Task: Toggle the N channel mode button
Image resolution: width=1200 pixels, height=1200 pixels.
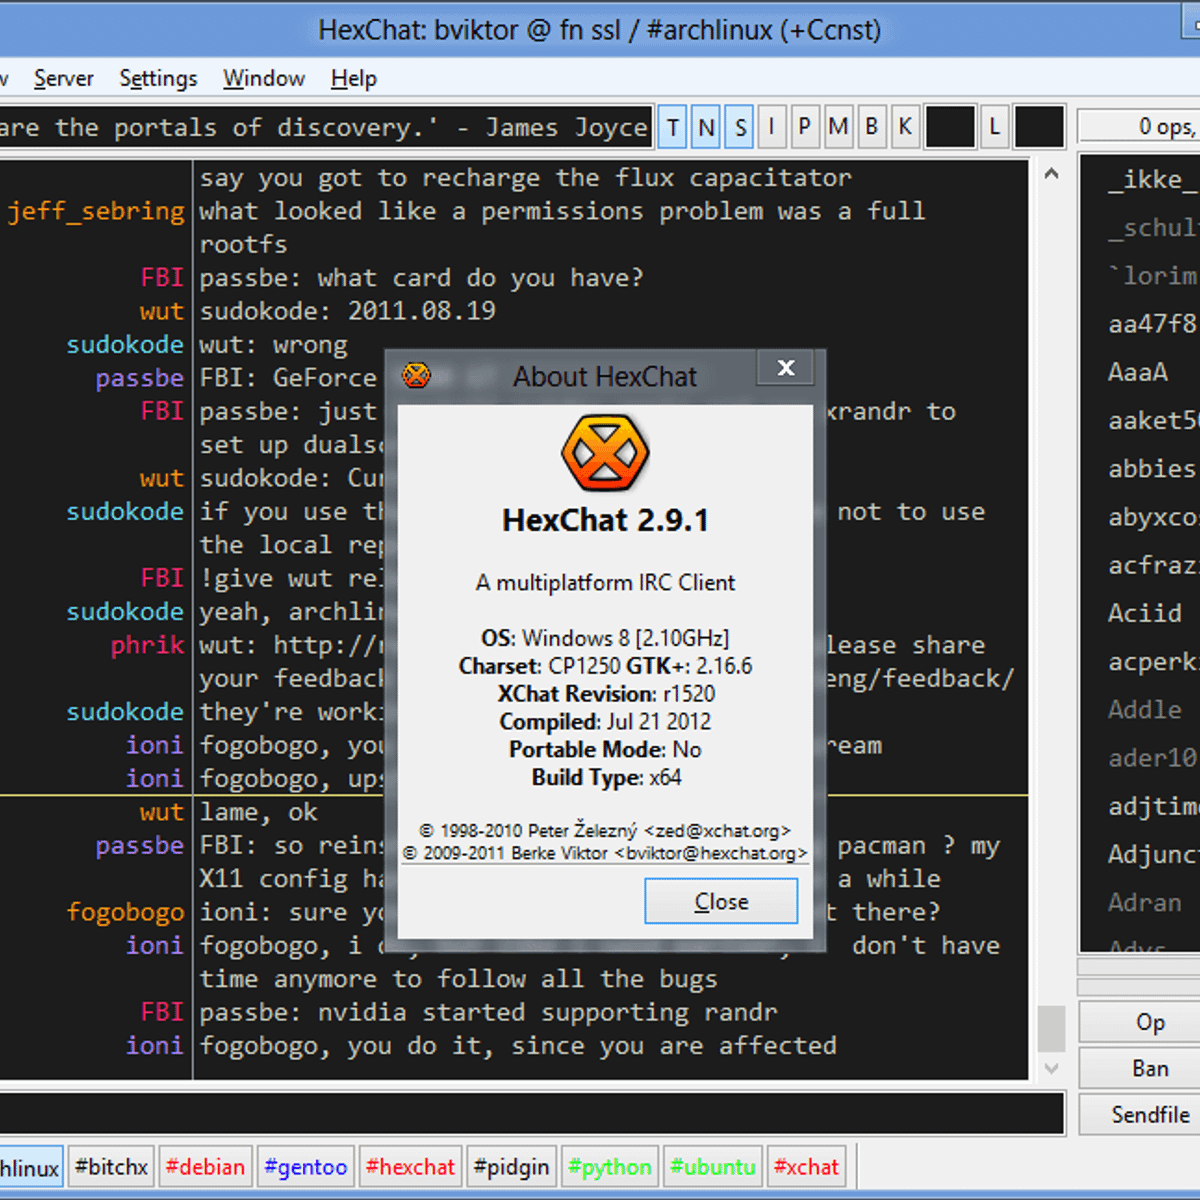Action: point(706,127)
